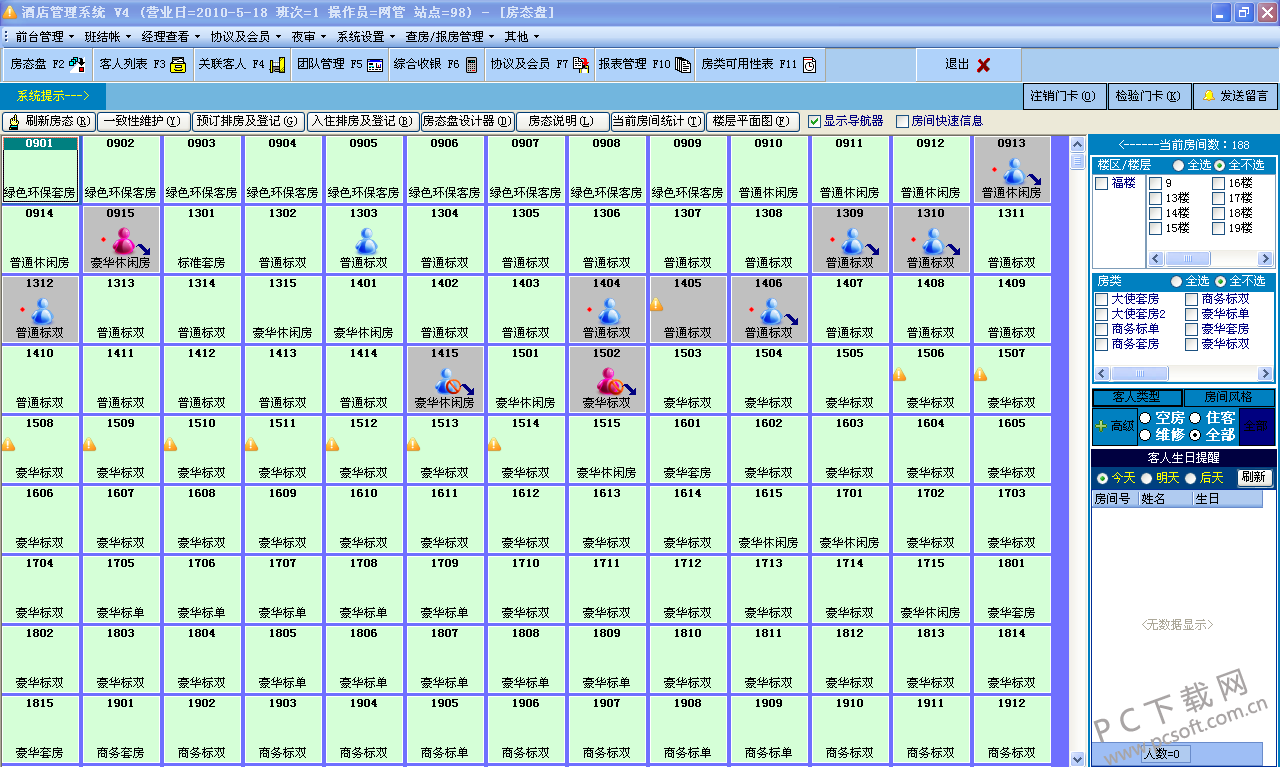
Task: Click the 注销门卡 (O) button
Action: 1066,96
